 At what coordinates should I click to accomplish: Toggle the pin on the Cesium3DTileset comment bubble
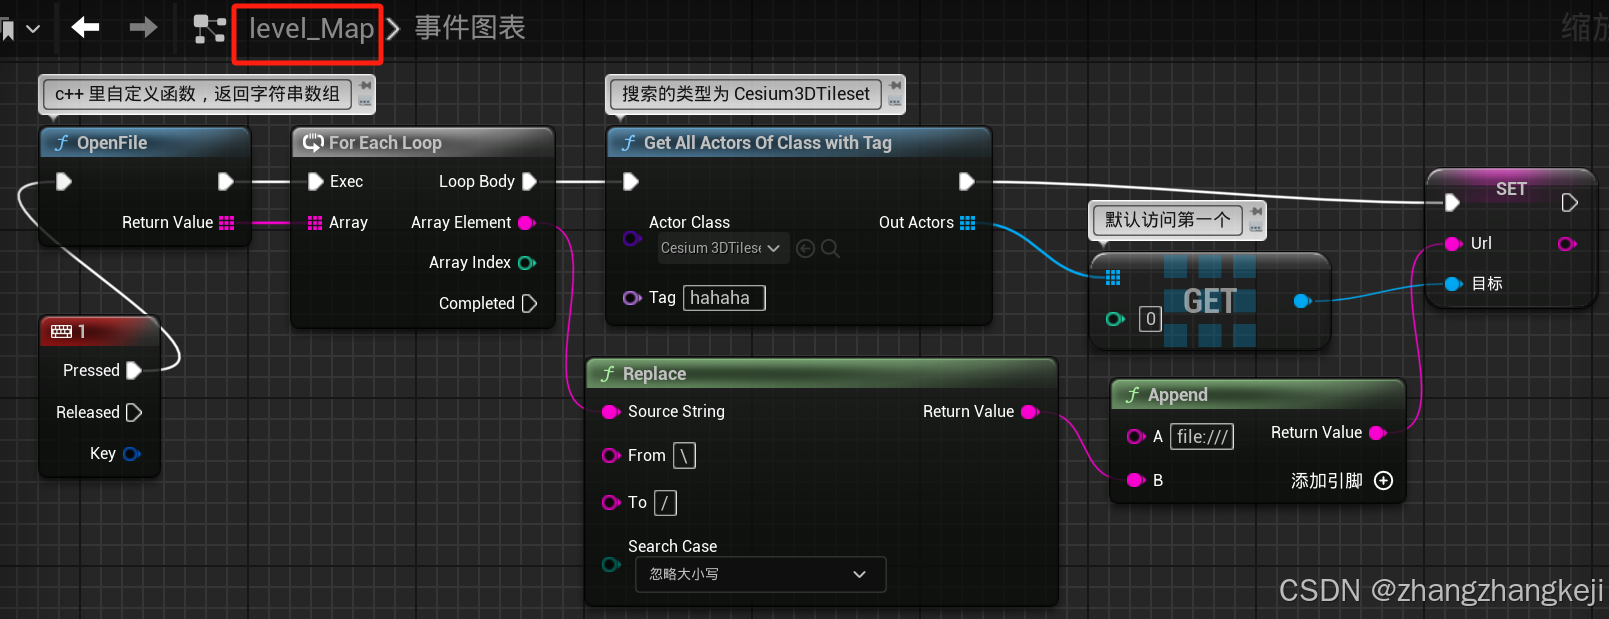895,87
